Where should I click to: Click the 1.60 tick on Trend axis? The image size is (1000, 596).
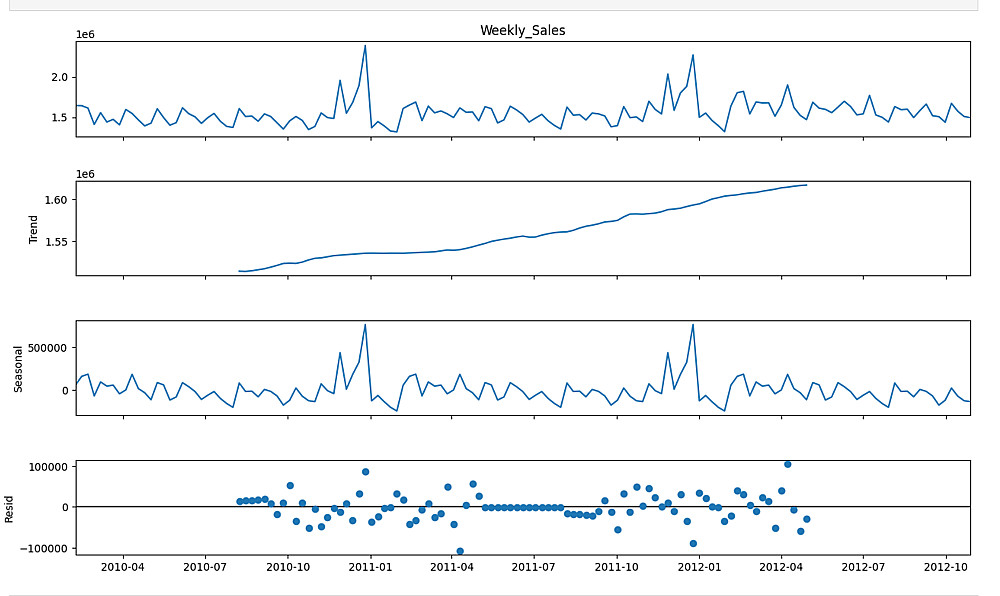click(x=56, y=200)
